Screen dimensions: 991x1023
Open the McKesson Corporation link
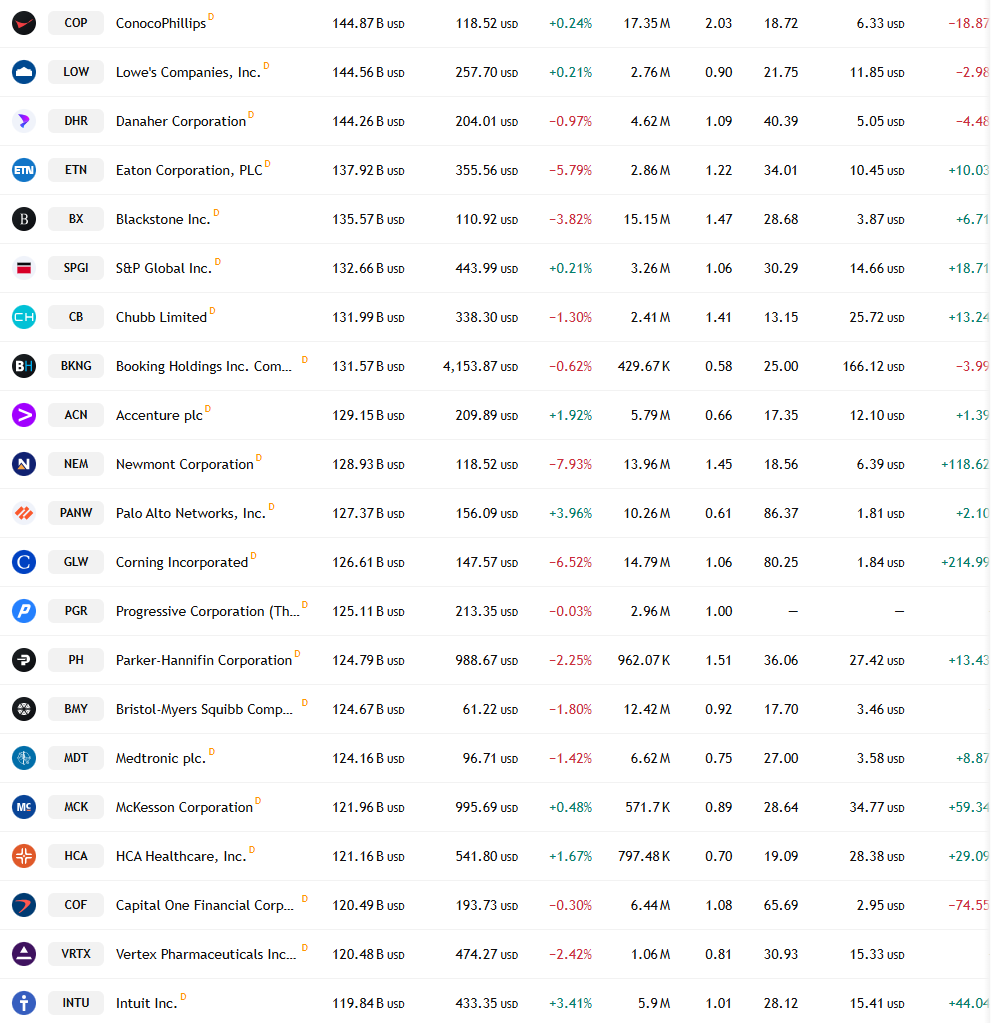(x=184, y=807)
